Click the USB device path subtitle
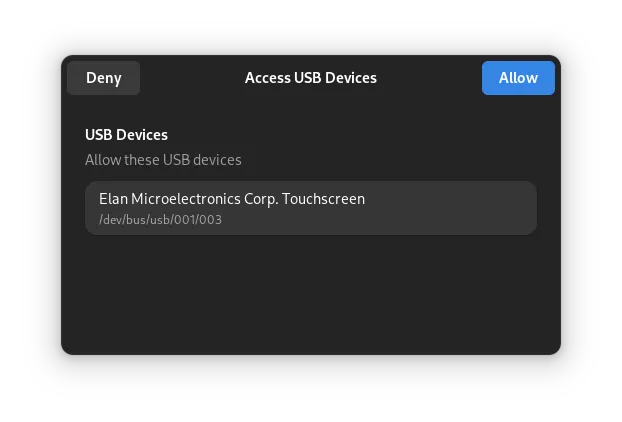Screen dimensions: 622x422 point(160,220)
